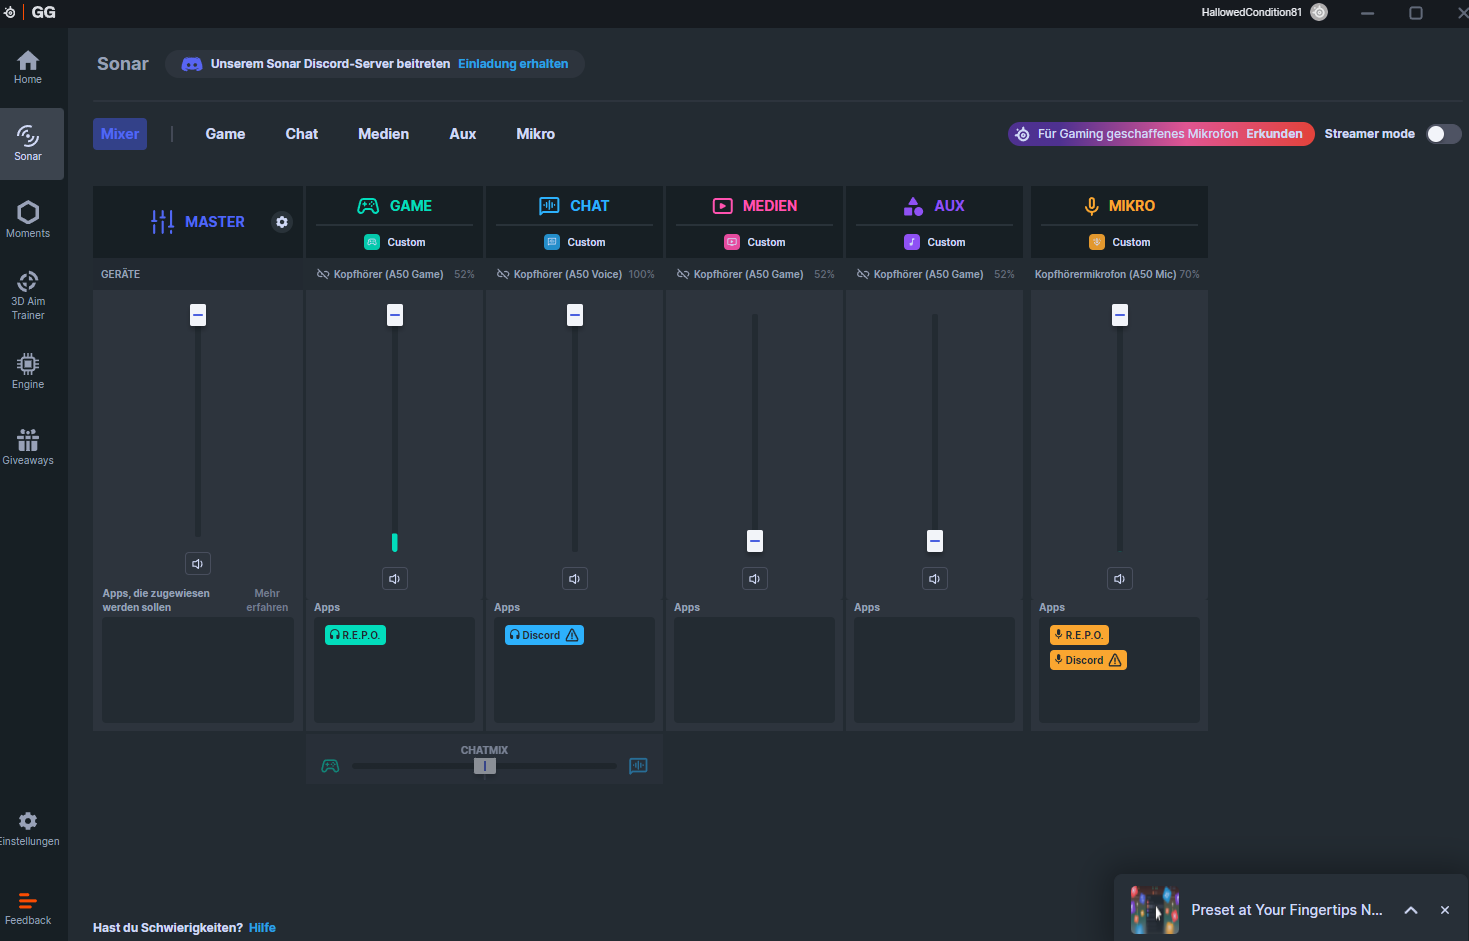Screen dimensions: 1469x941
Task: Expand the Preset at Your Fingertips notification
Action: 1411,910
